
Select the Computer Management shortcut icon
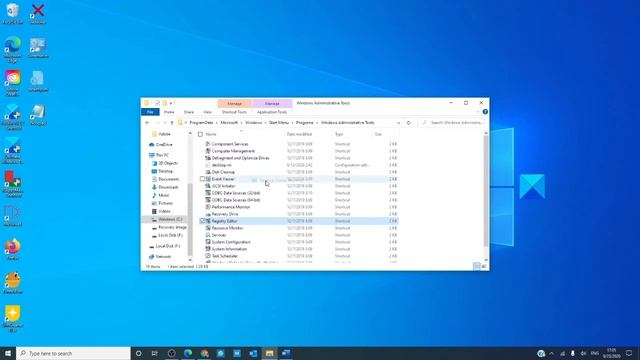(x=208, y=151)
